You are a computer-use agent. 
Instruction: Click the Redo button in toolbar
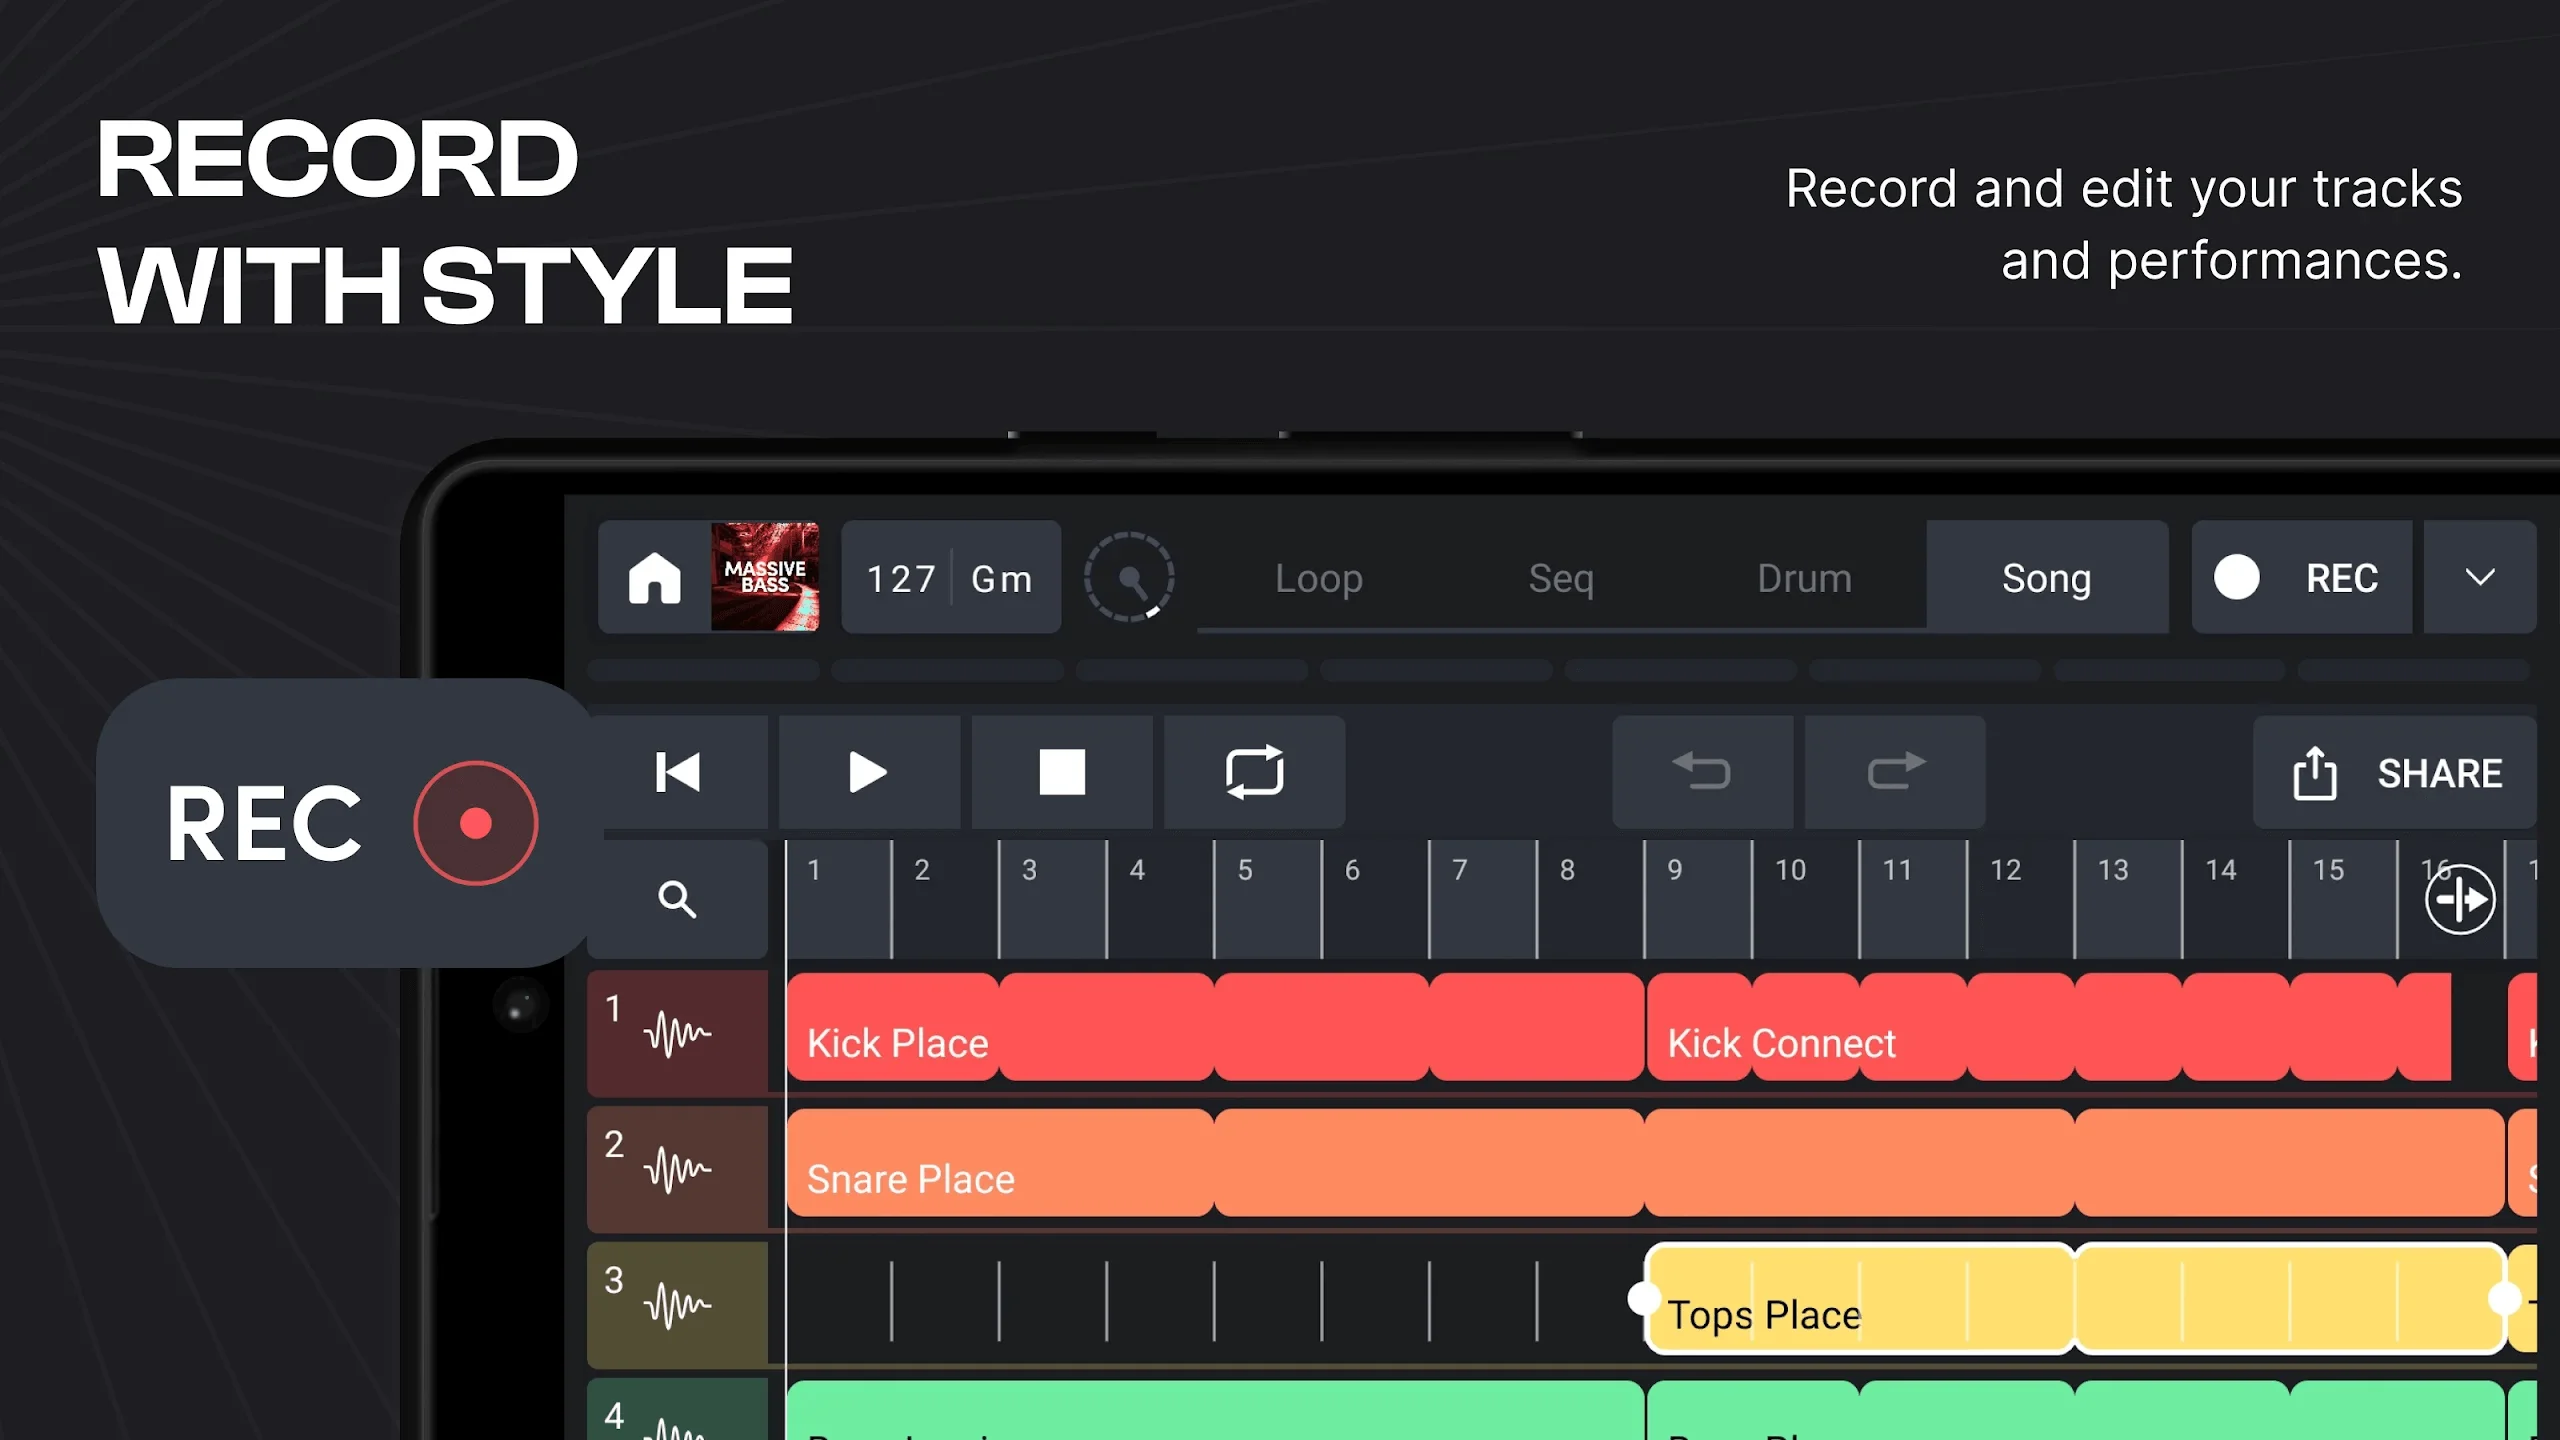pos(1894,772)
